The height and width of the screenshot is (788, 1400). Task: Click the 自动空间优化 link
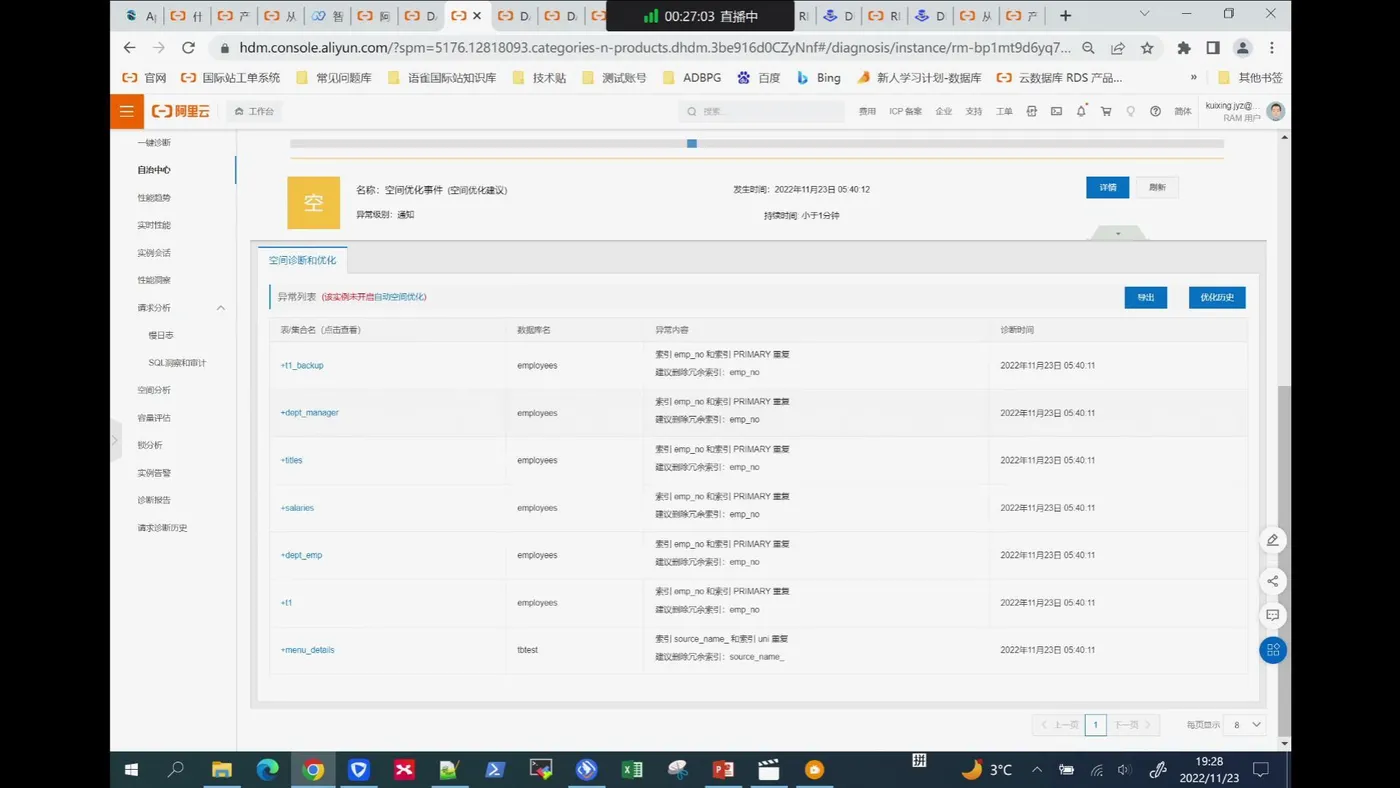point(398,297)
